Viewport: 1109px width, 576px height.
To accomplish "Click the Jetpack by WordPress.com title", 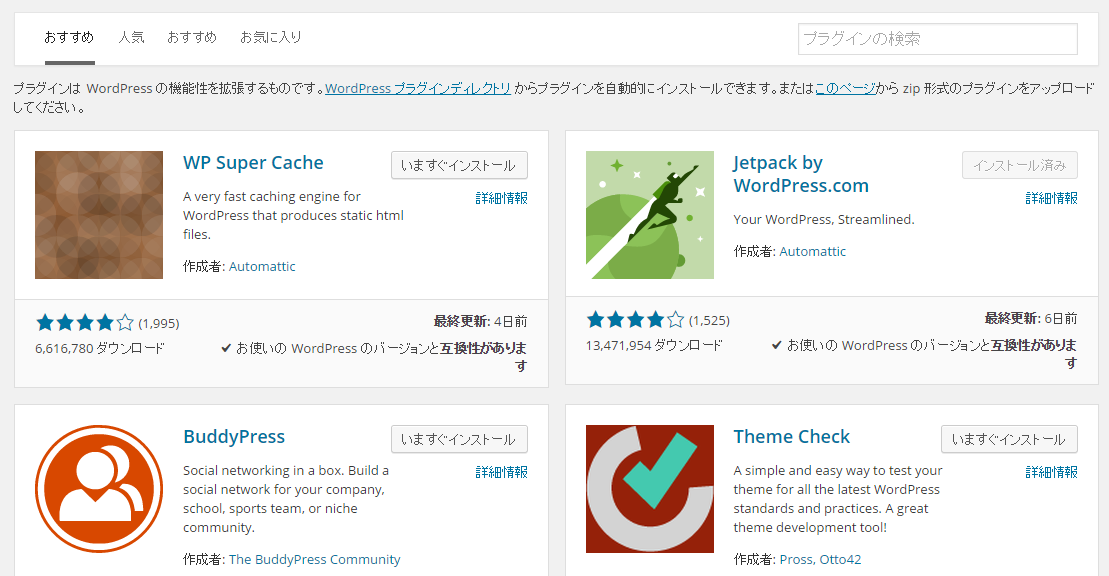I will 800,174.
